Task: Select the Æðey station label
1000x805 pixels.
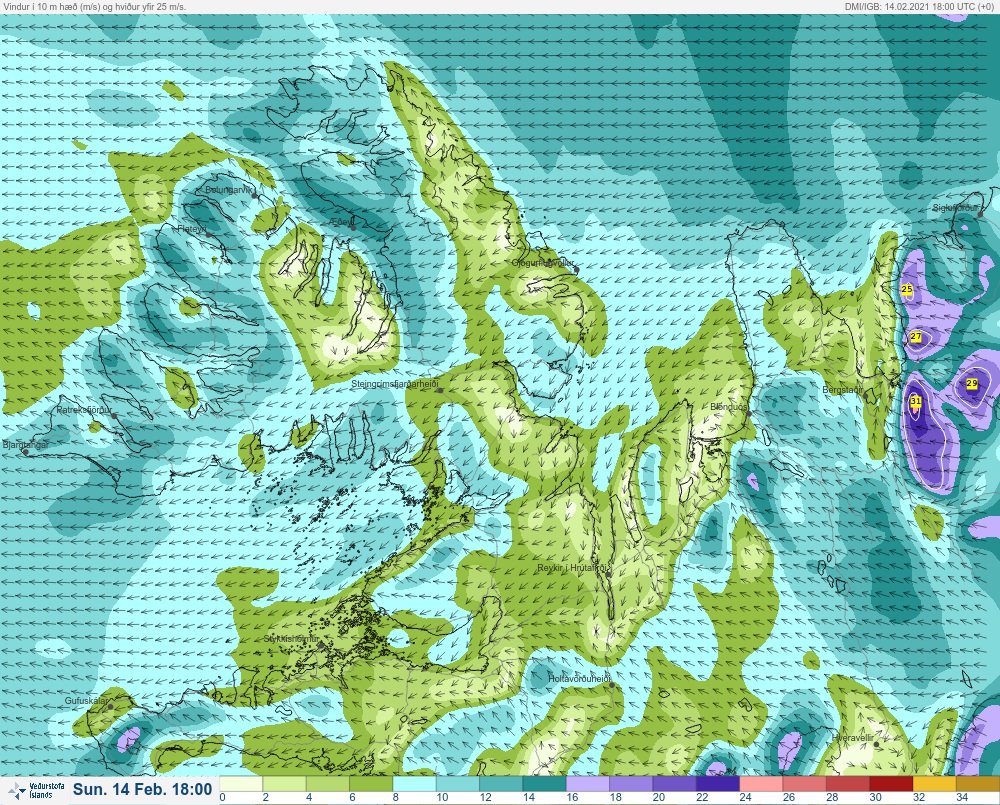Action: [x=341, y=221]
